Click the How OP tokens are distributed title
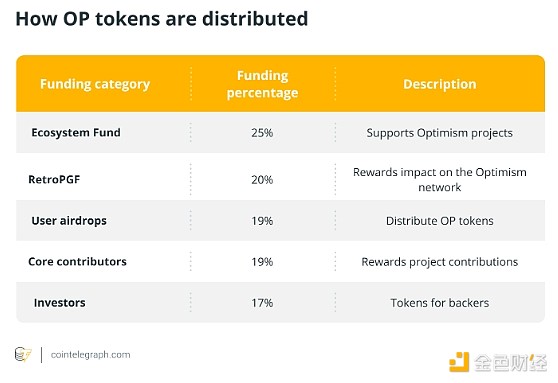558x383 pixels. pos(162,19)
